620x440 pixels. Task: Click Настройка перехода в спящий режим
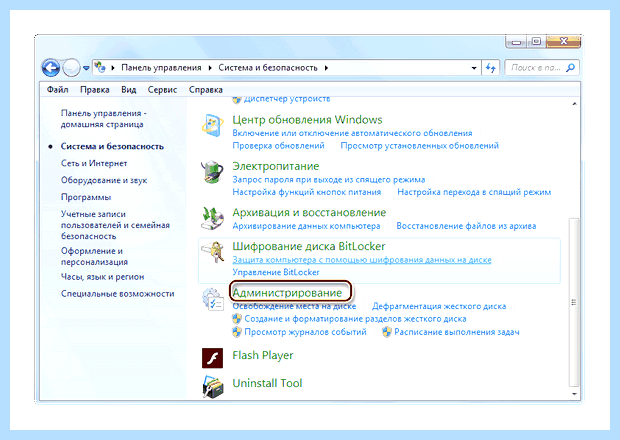click(474, 193)
